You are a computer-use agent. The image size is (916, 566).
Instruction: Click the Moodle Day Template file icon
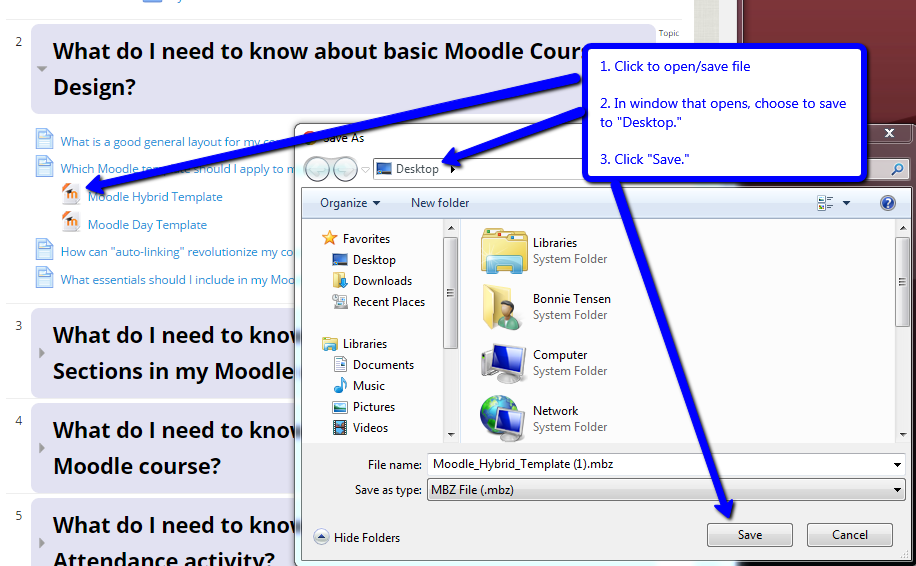71,222
